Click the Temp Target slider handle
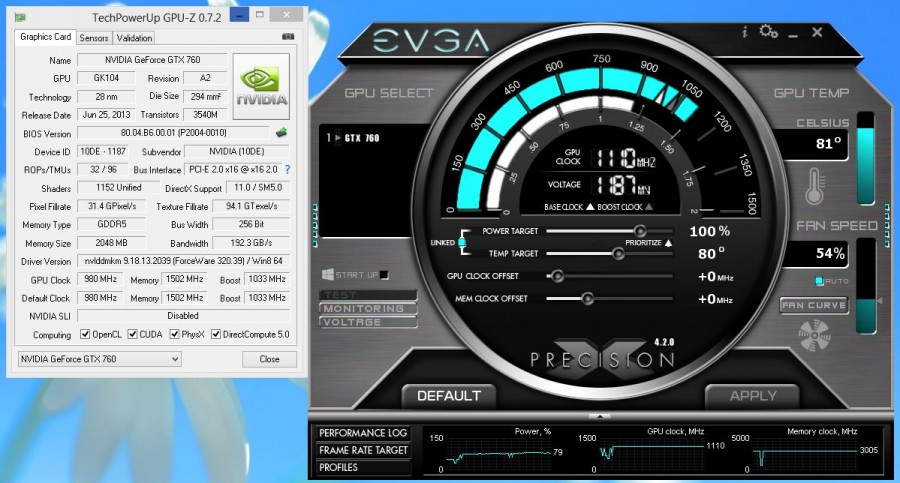Image resolution: width=900 pixels, height=483 pixels. 618,253
